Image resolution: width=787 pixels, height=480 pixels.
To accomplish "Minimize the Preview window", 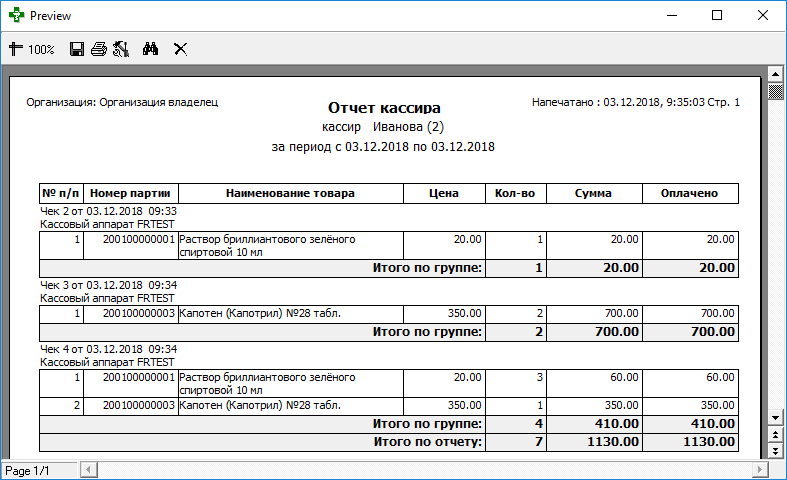I will [672, 16].
